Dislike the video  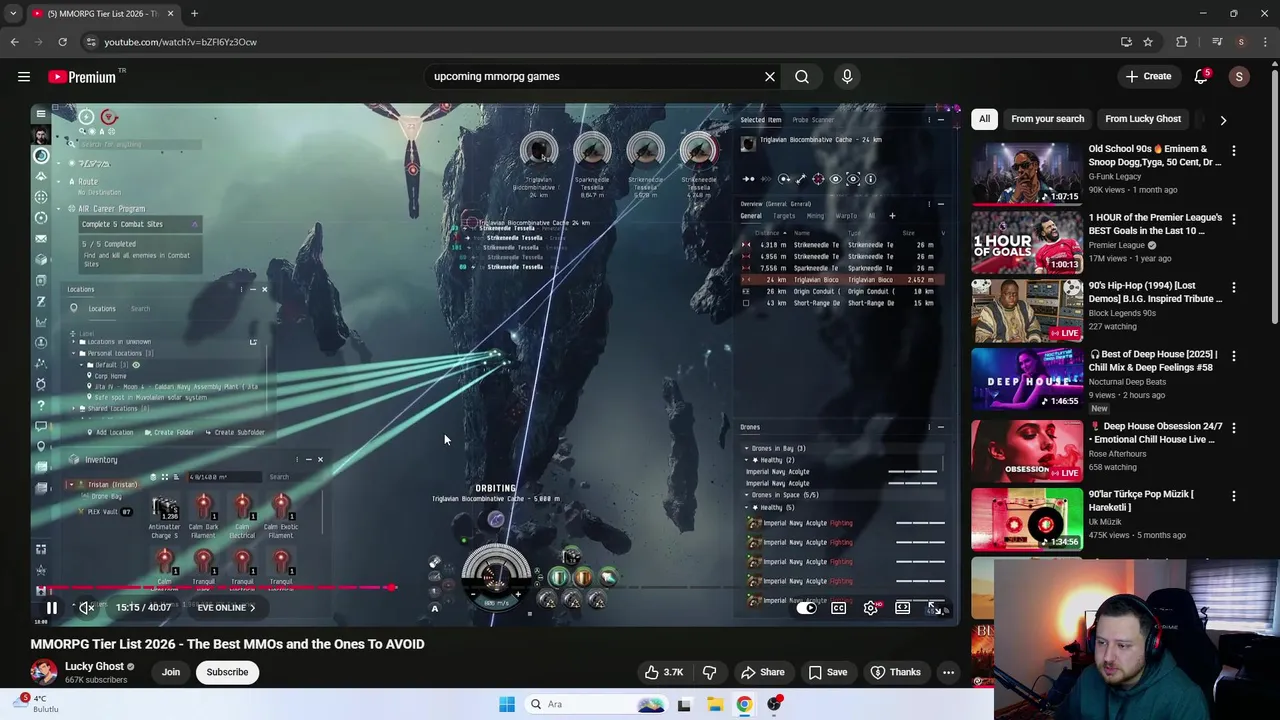click(710, 672)
